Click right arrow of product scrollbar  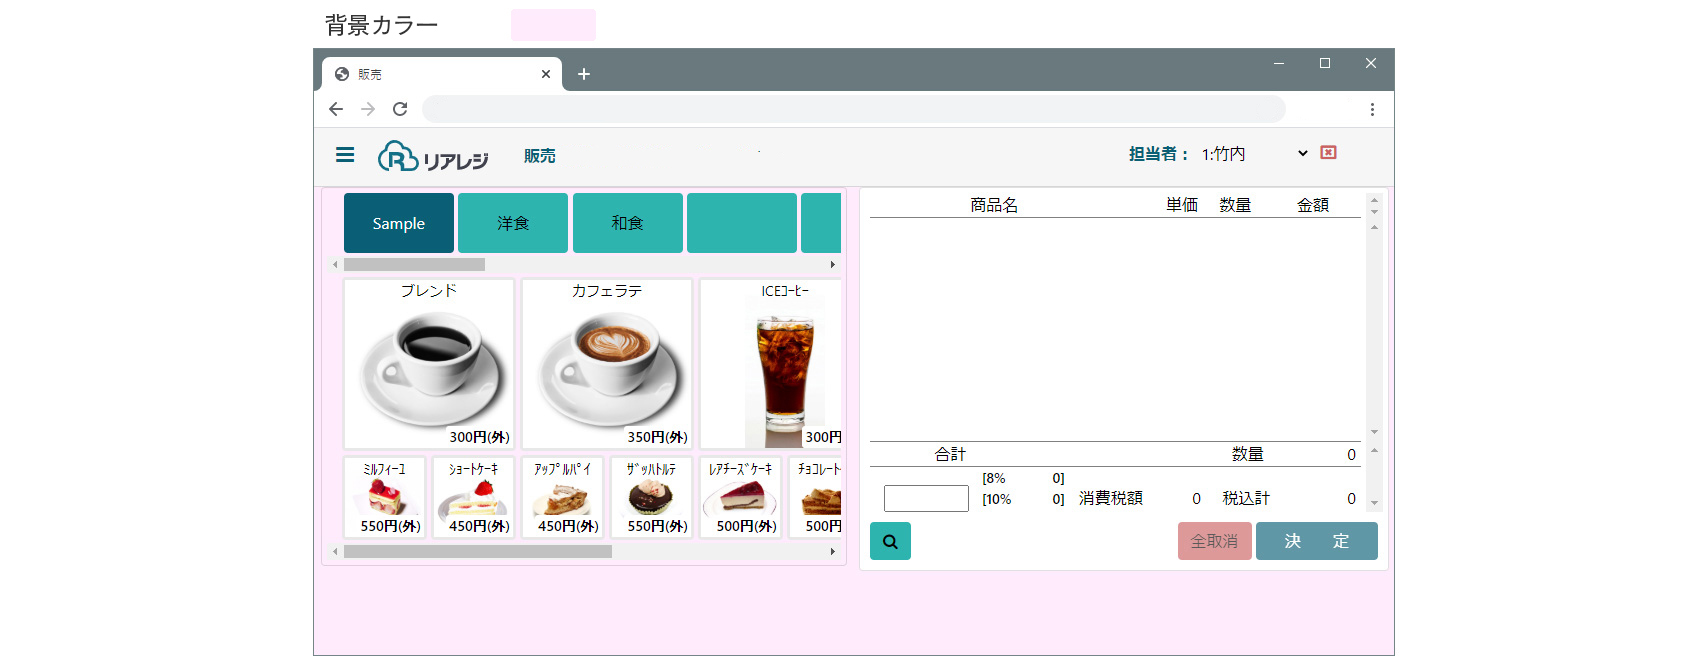click(832, 552)
